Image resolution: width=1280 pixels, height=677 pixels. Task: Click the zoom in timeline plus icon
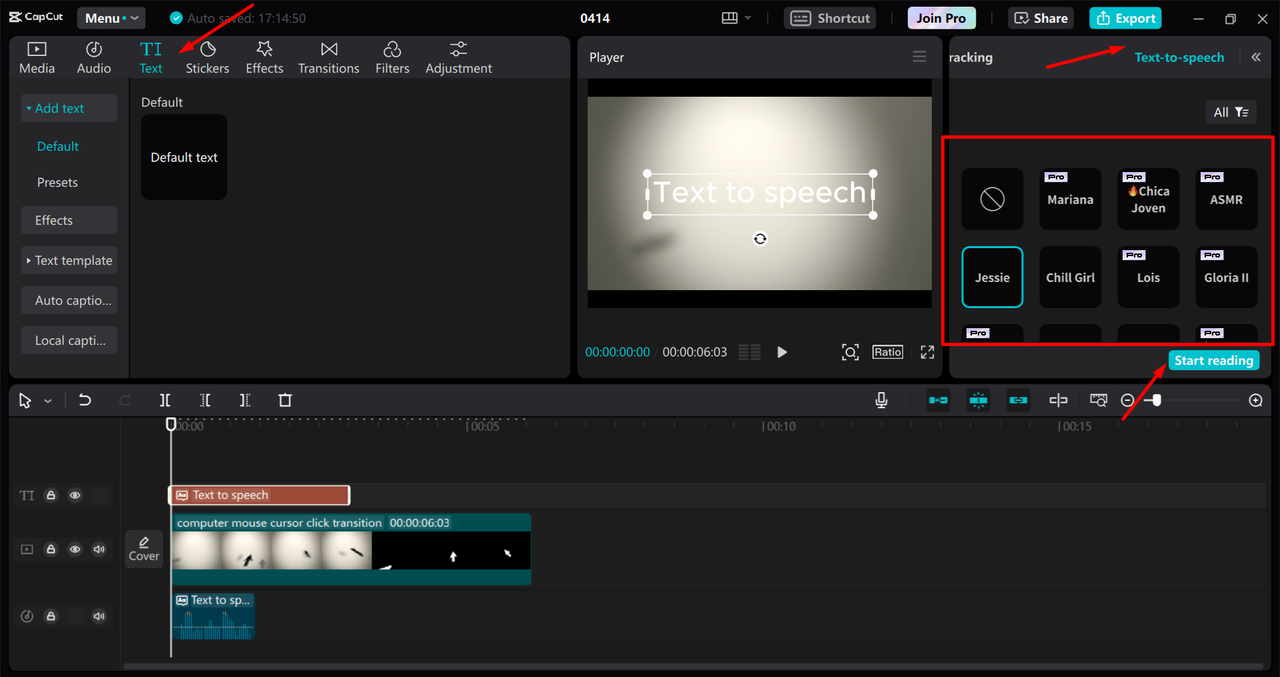(x=1256, y=400)
